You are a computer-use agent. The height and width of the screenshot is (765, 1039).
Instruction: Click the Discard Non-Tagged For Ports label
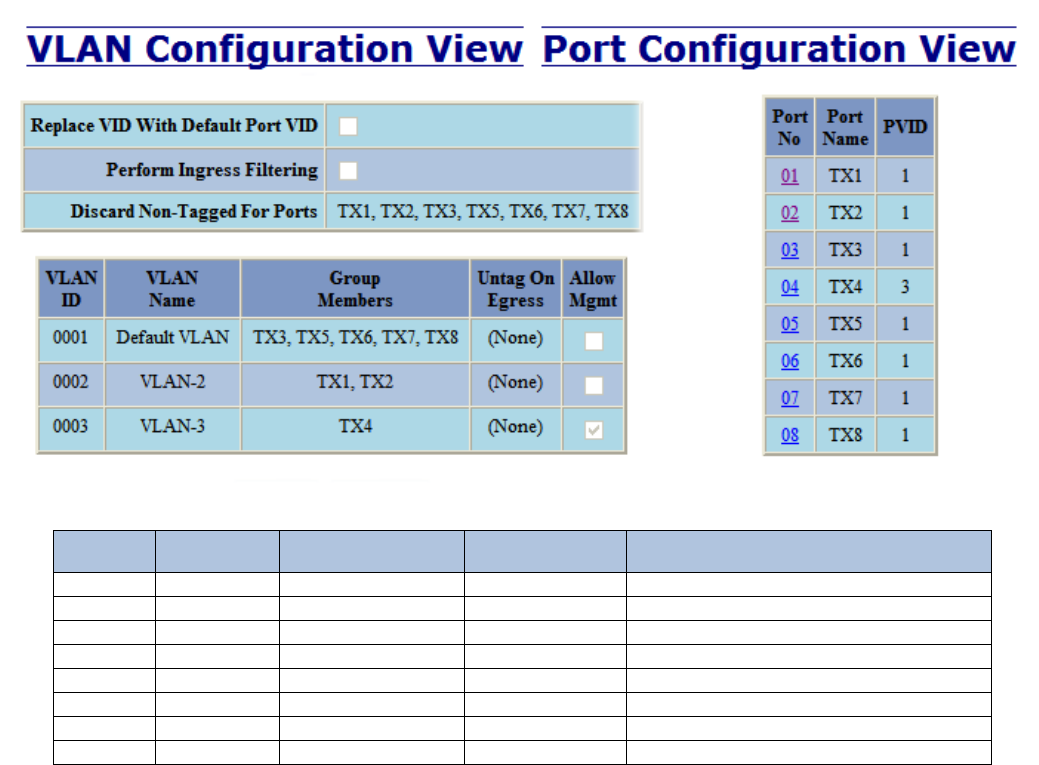click(193, 211)
